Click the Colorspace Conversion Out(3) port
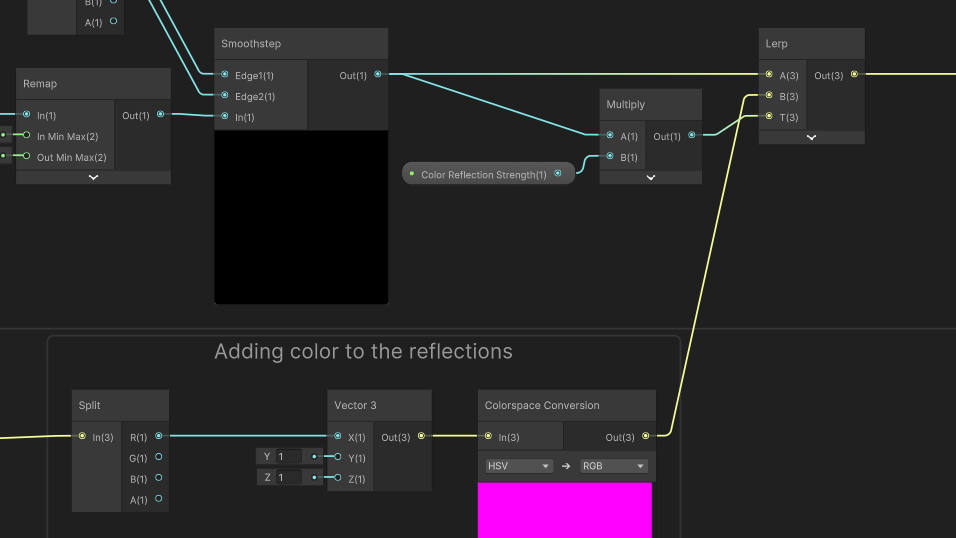 click(646, 436)
